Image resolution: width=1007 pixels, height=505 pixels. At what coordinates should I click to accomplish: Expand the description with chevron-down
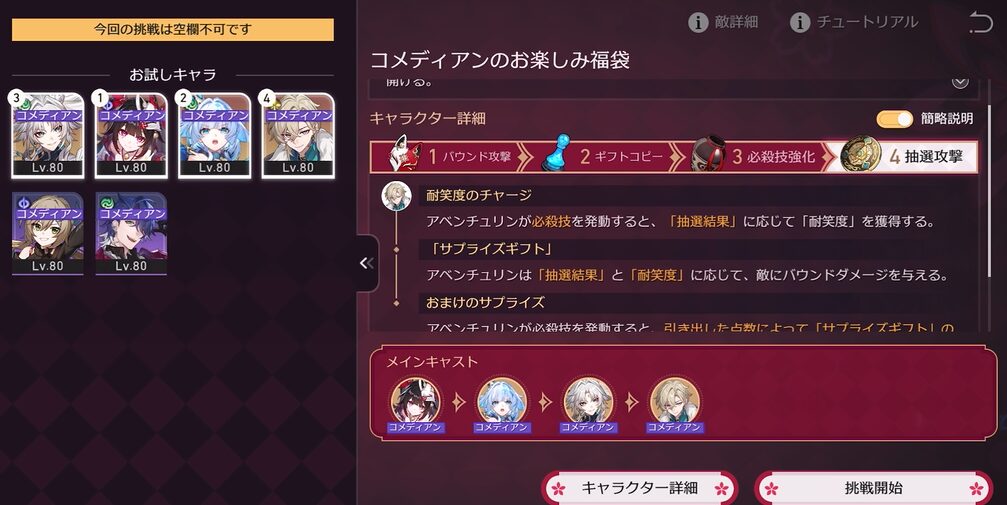tap(959, 82)
